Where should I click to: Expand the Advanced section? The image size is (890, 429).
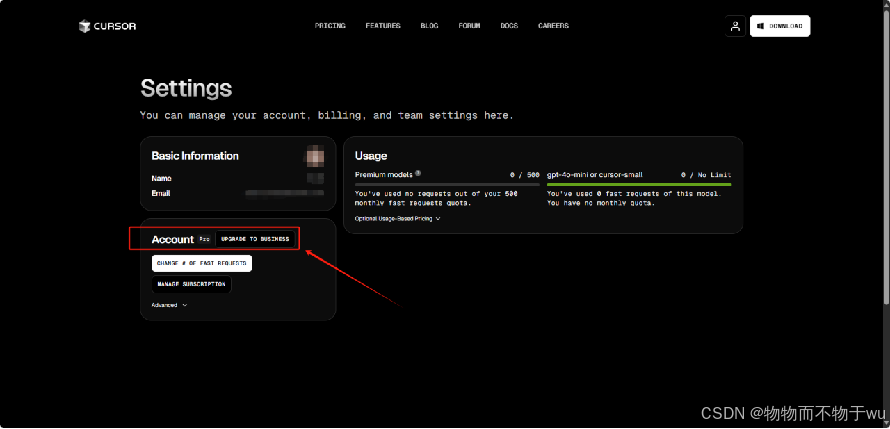(169, 305)
